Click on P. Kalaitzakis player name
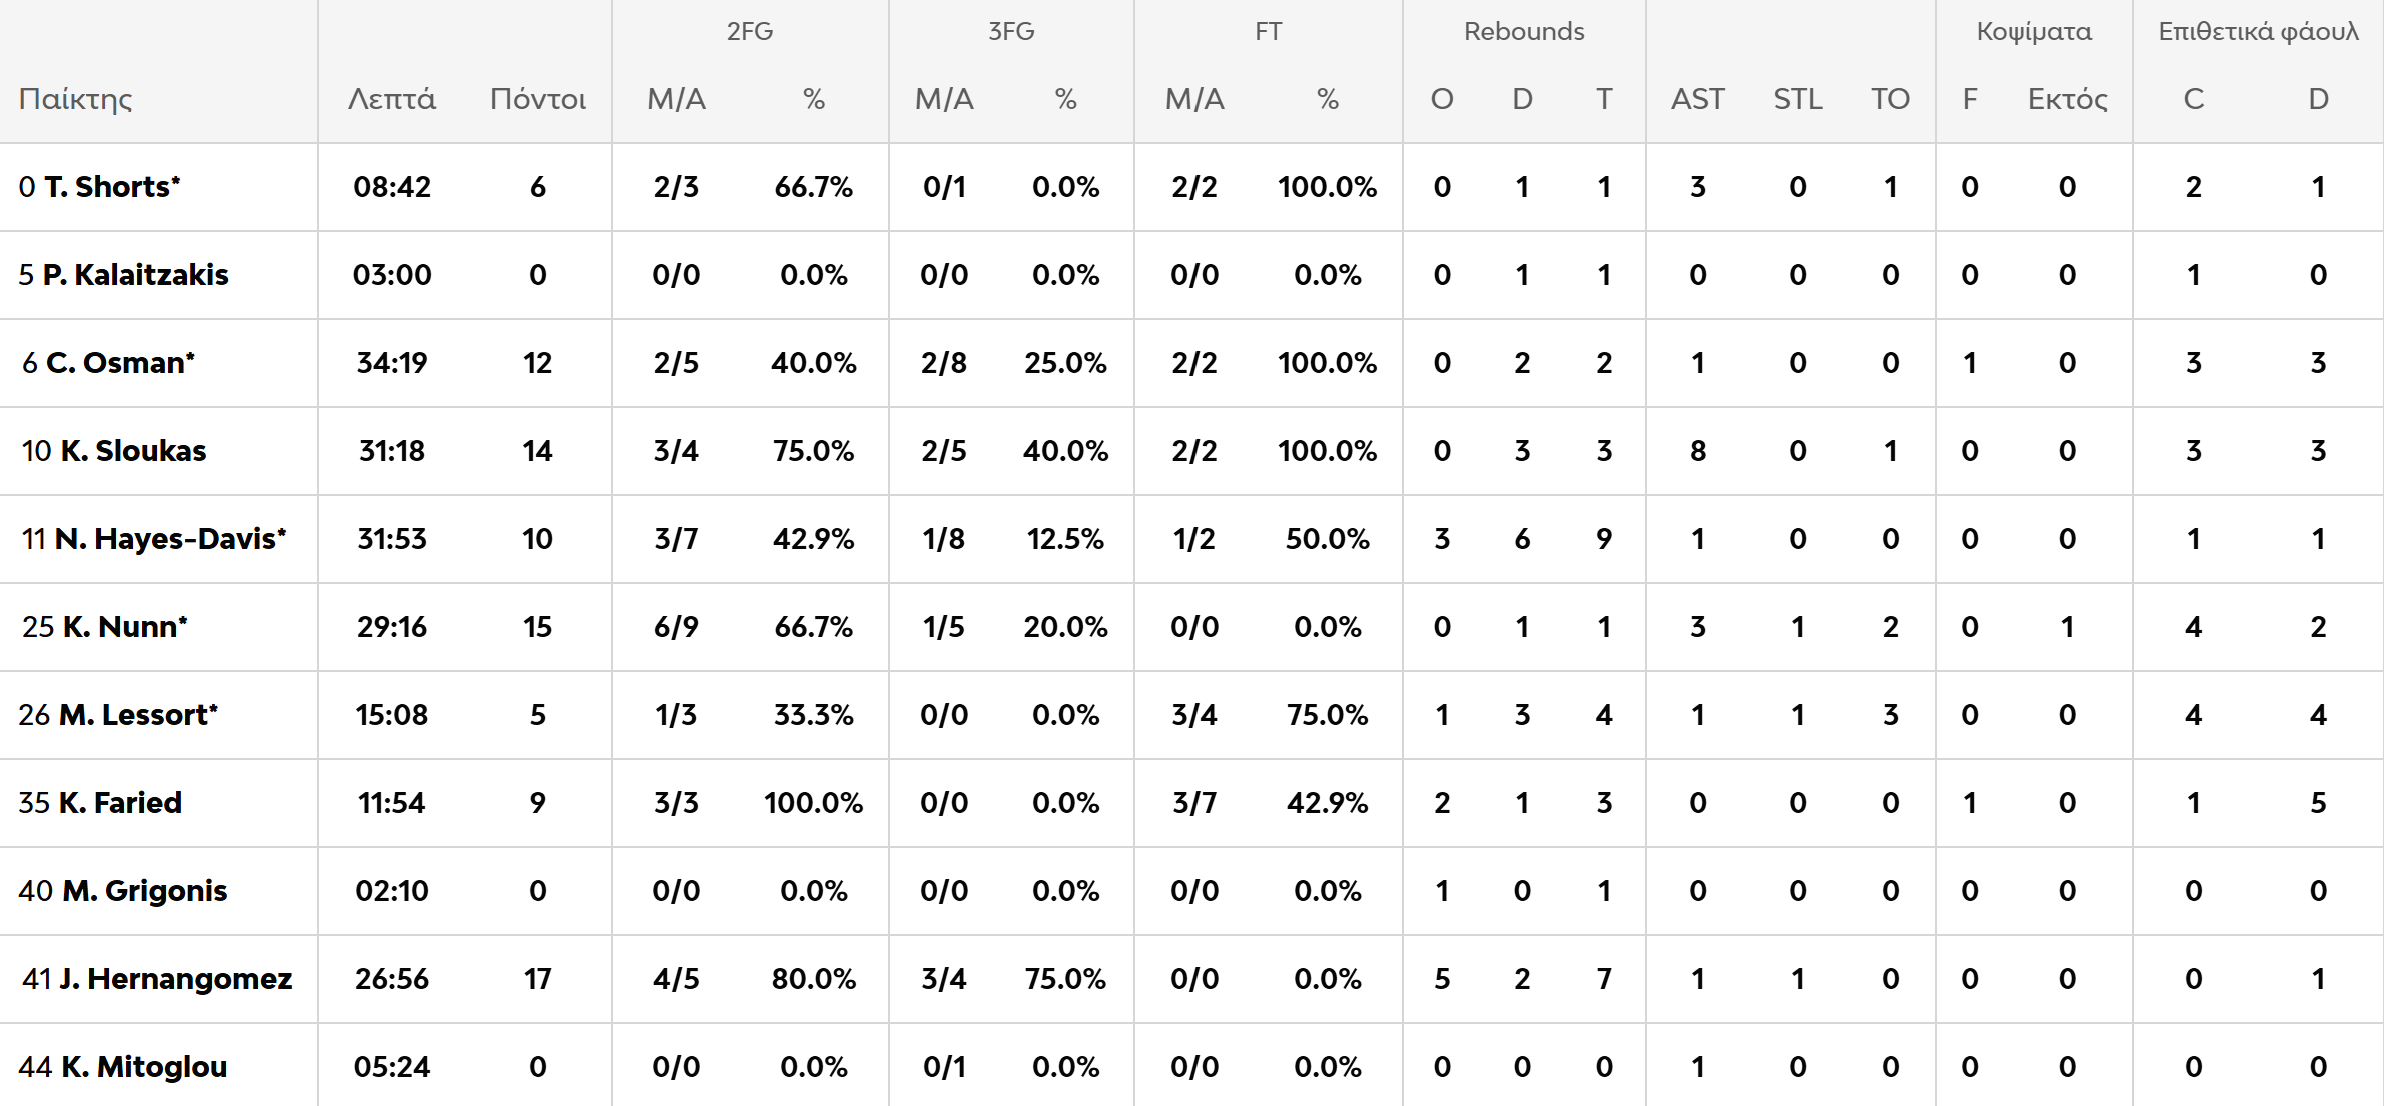The image size is (2384, 1106). tap(135, 275)
